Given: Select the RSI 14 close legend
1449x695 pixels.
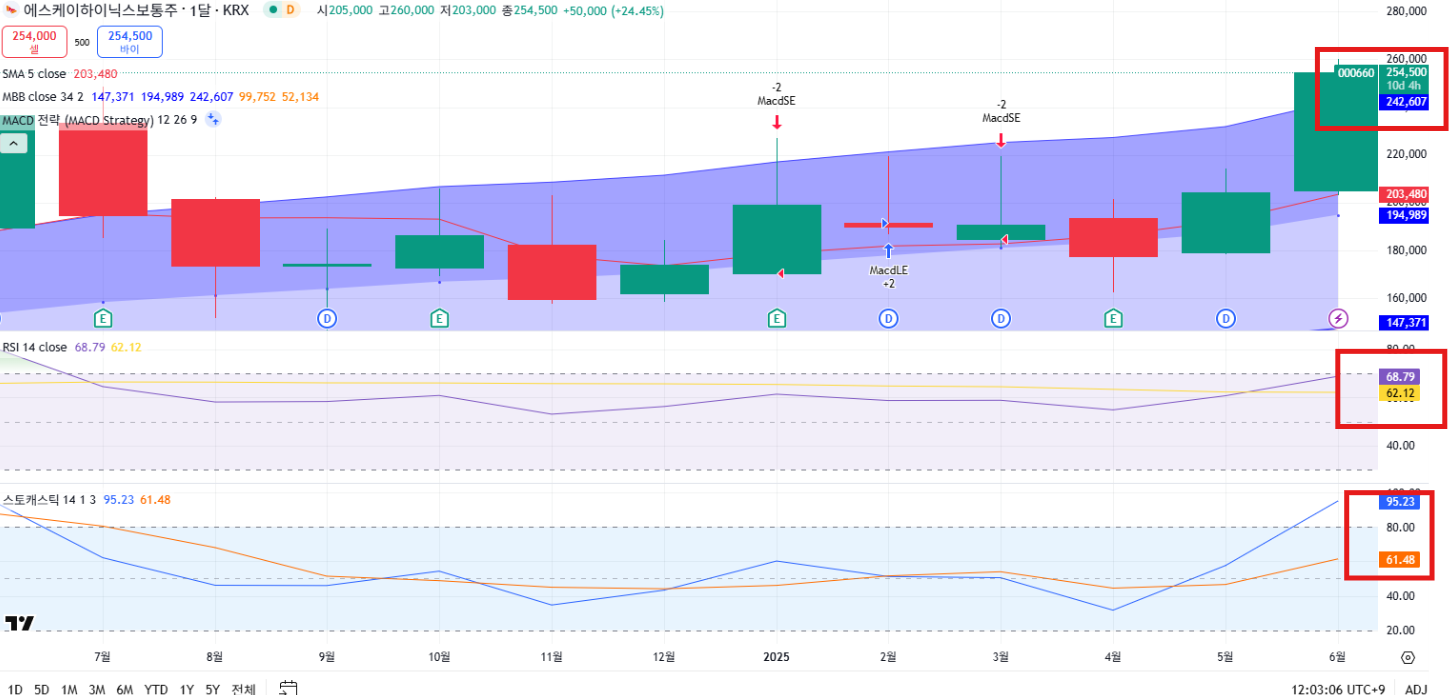Looking at the screenshot, I should (x=34, y=347).
